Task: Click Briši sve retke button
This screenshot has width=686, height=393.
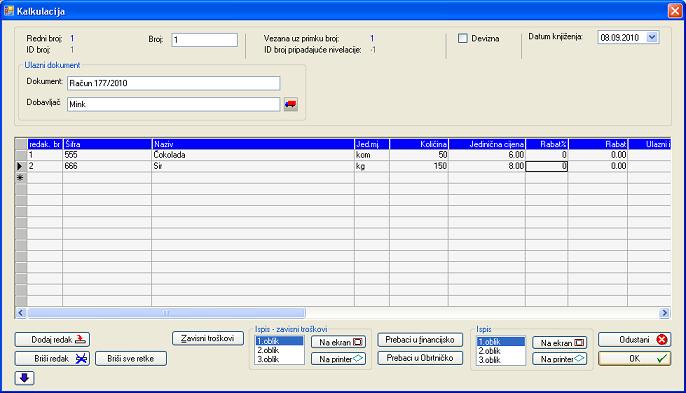Action: (x=131, y=358)
